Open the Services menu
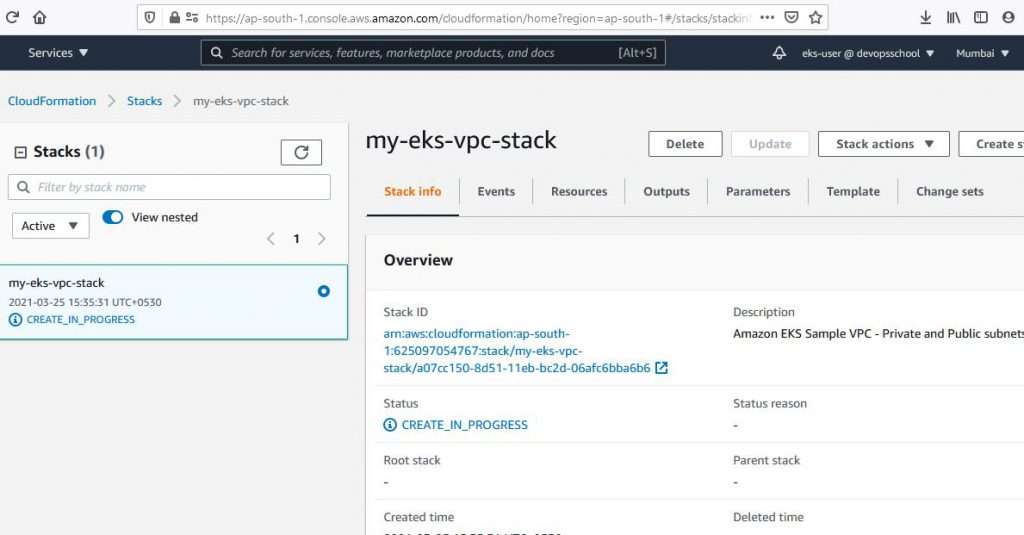Image resolution: width=1024 pixels, height=535 pixels. pos(58,53)
